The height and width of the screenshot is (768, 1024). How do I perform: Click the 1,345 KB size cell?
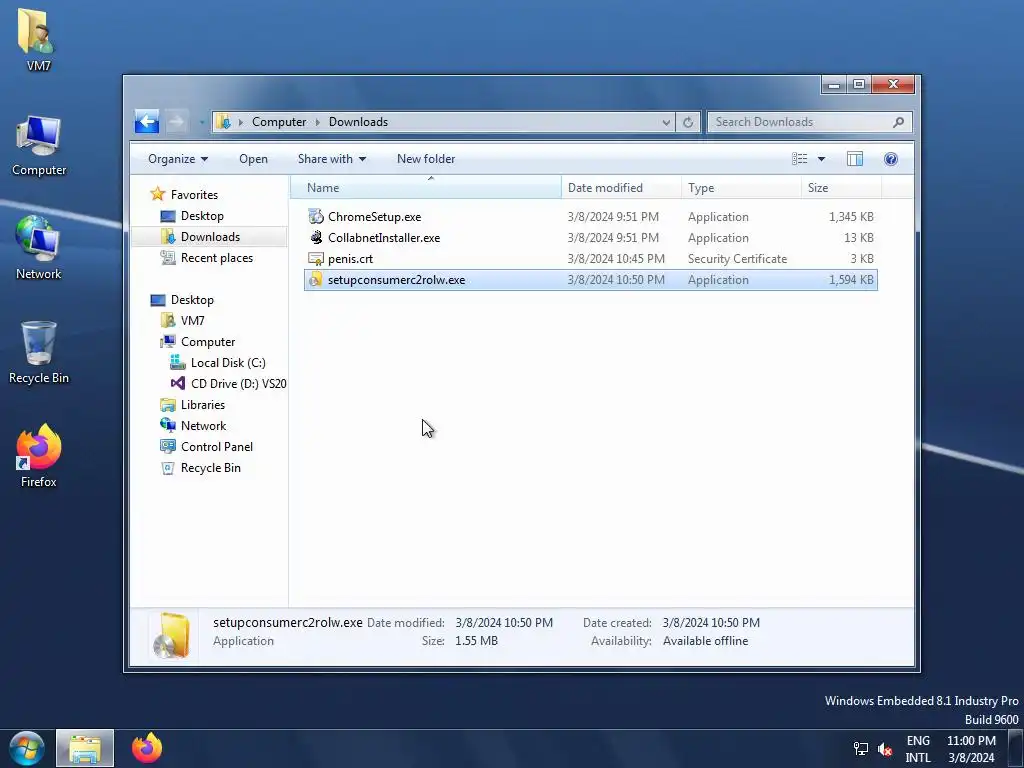coord(851,217)
